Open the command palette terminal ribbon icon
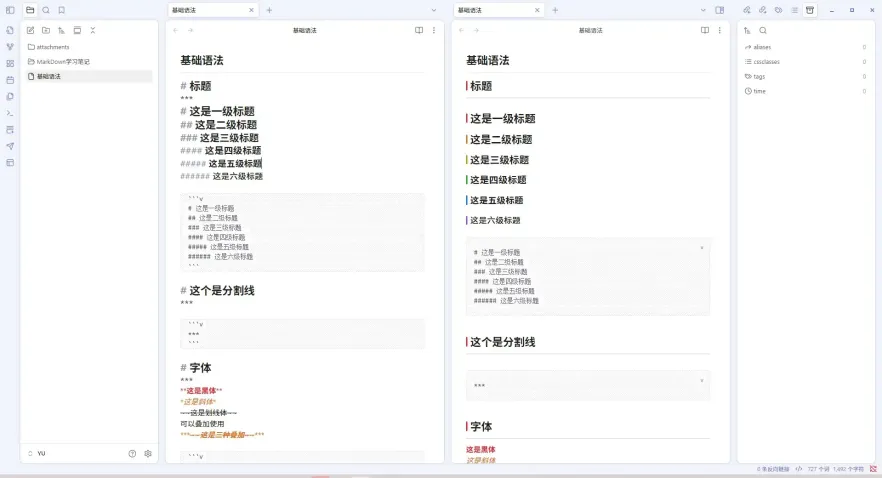Image resolution: width=882 pixels, height=478 pixels. point(10,113)
